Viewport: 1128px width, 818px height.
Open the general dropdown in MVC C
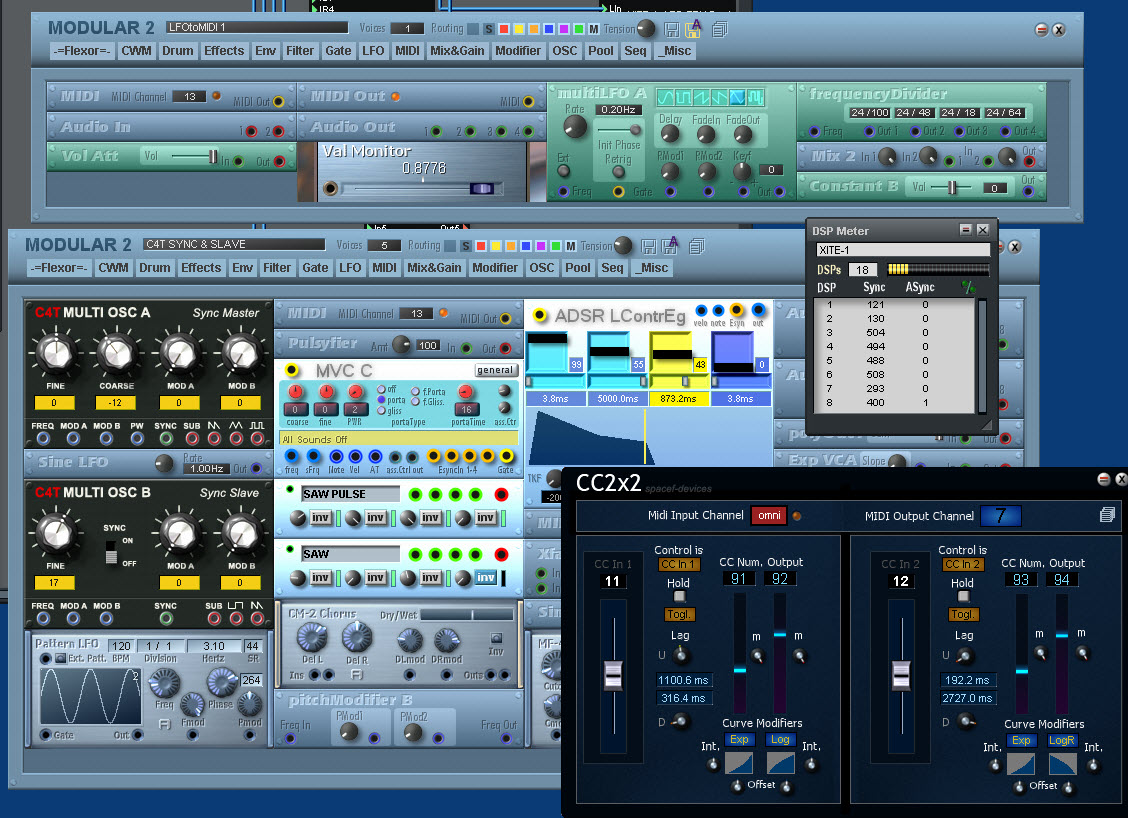[495, 370]
